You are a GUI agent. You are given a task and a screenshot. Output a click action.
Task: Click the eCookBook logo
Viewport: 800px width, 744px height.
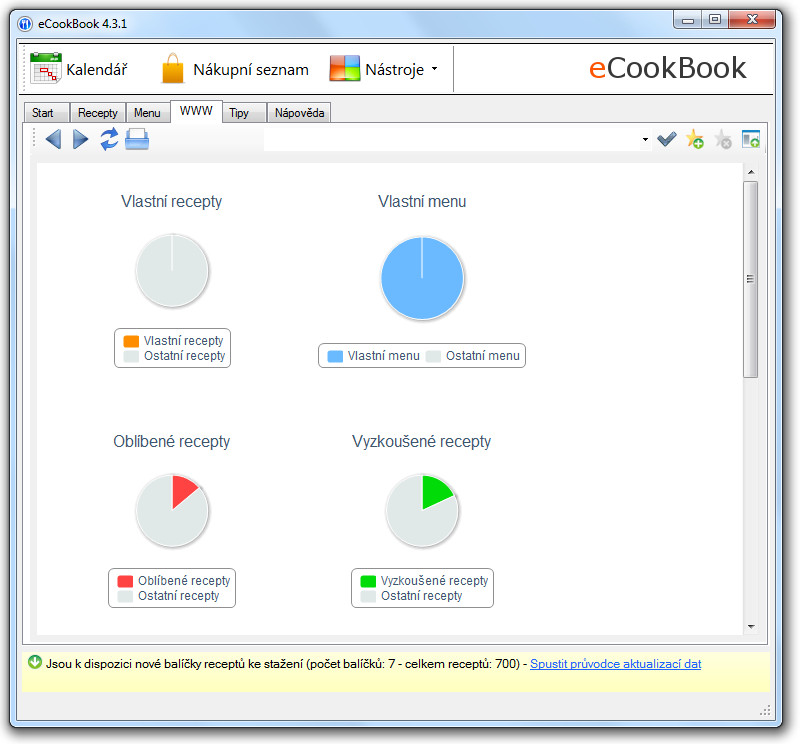coord(667,68)
